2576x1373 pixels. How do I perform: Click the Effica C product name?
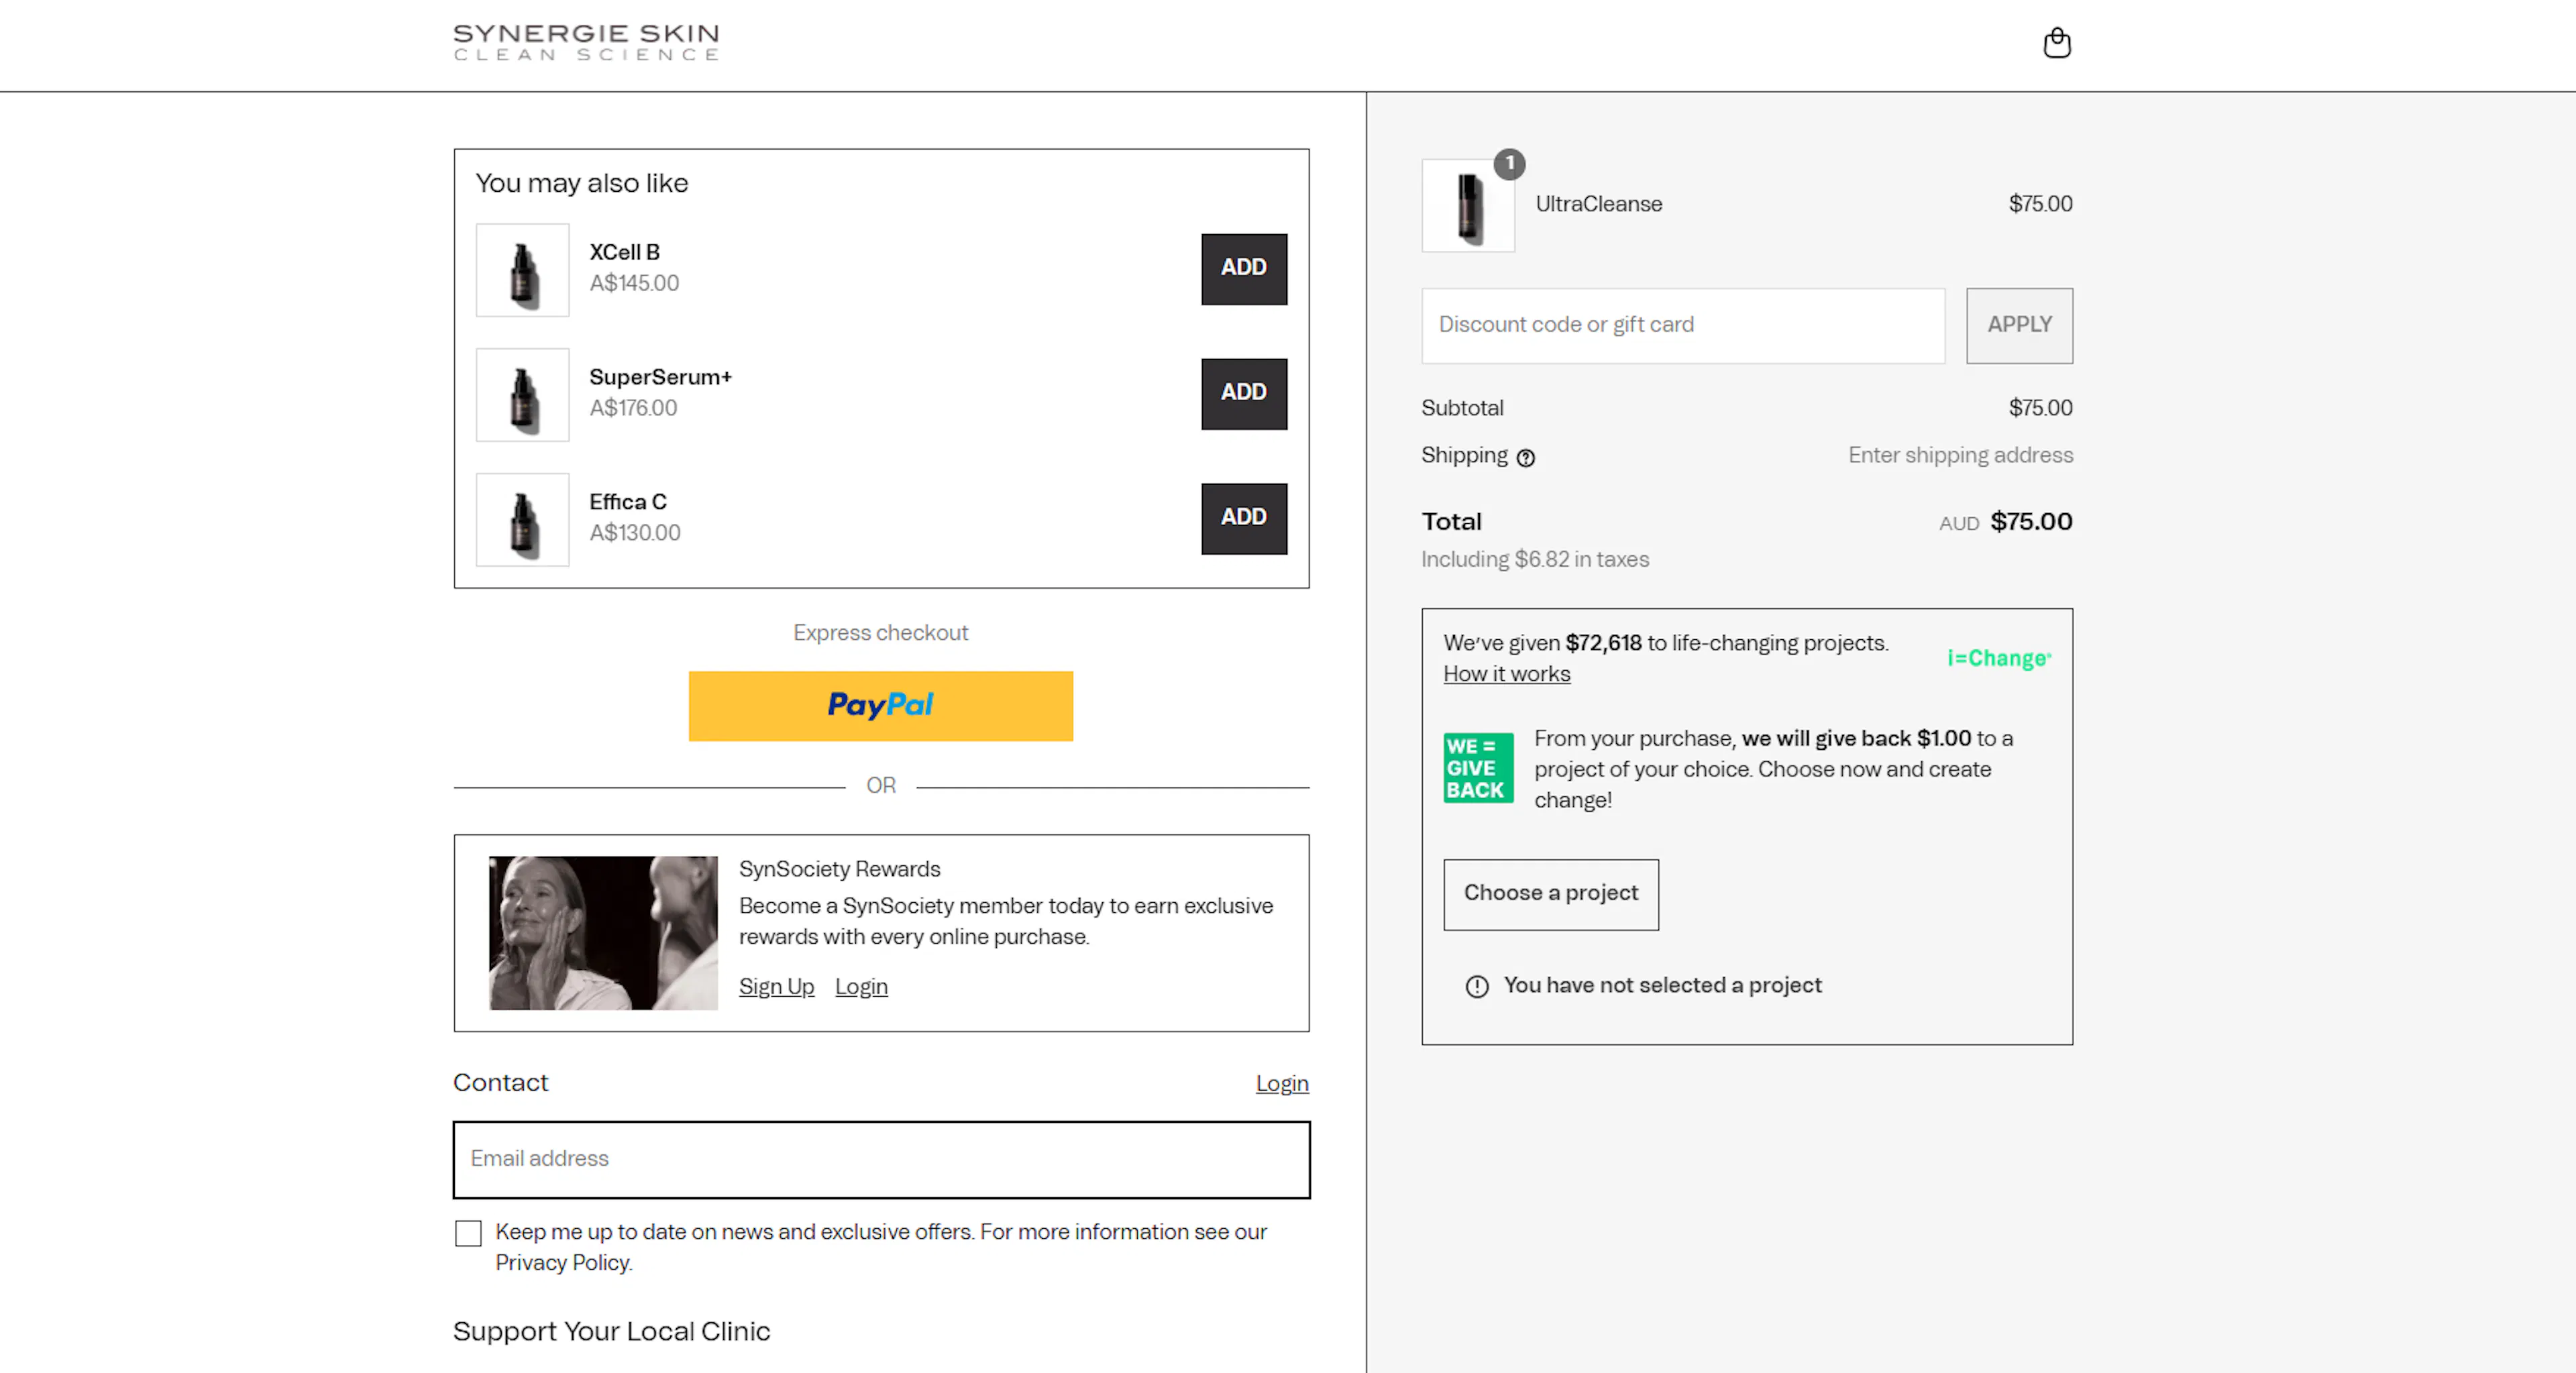(x=627, y=502)
